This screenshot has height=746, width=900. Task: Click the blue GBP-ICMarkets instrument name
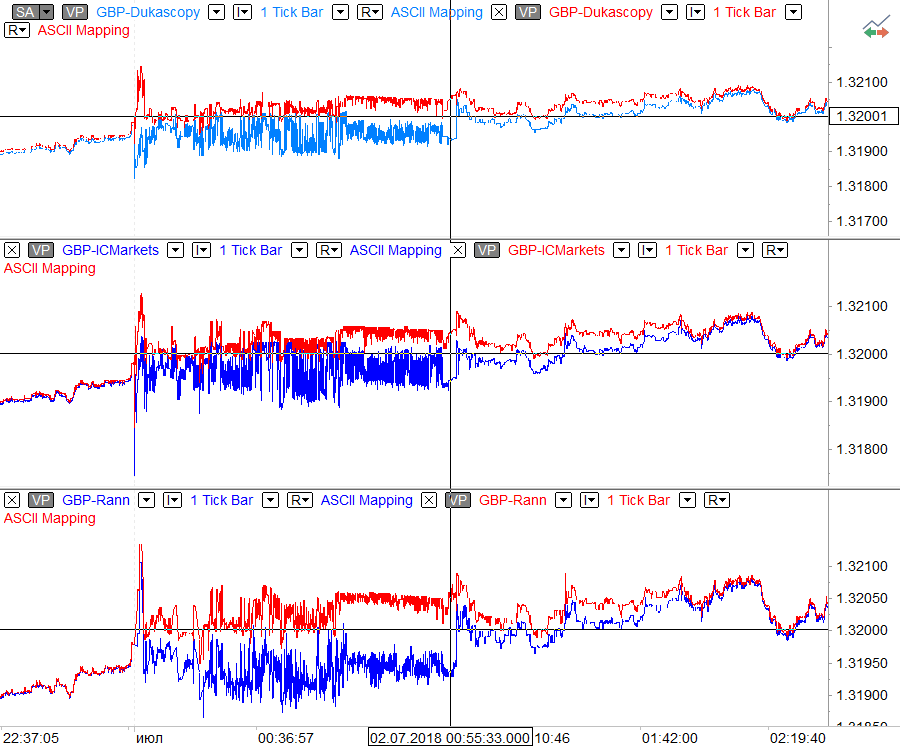pos(110,250)
